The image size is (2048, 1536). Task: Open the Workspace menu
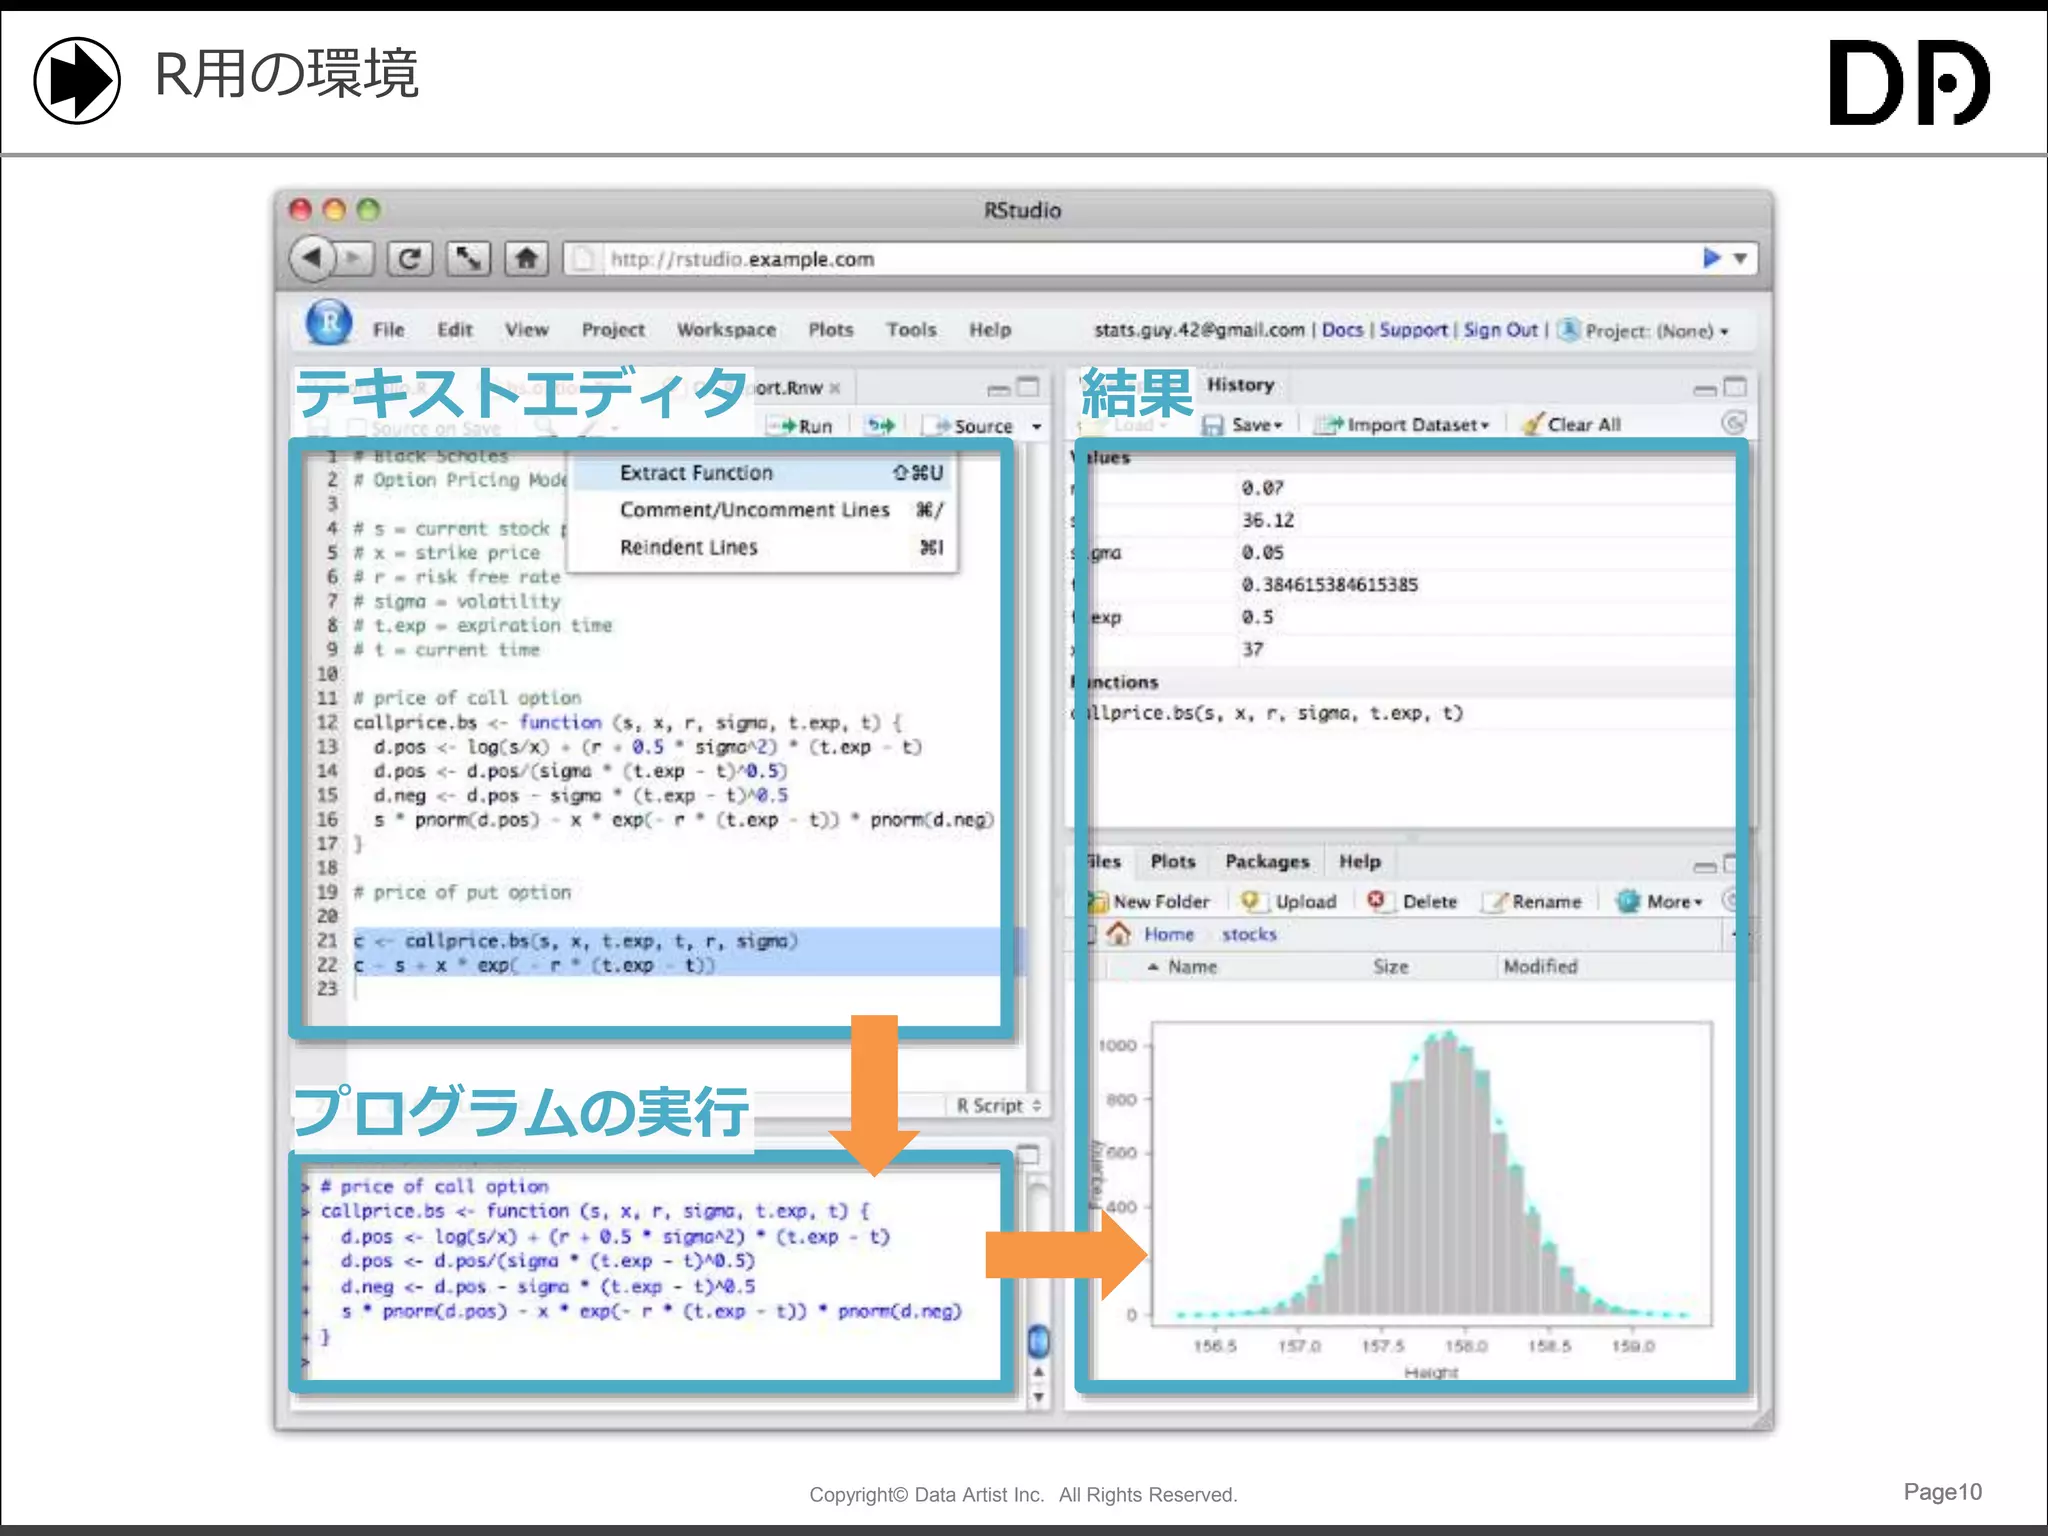pos(726,330)
